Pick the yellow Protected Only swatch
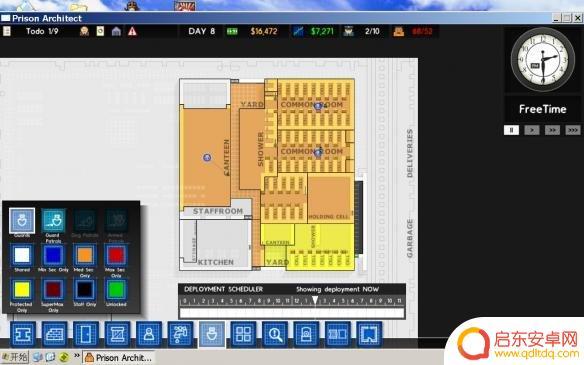 pyautogui.click(x=22, y=290)
